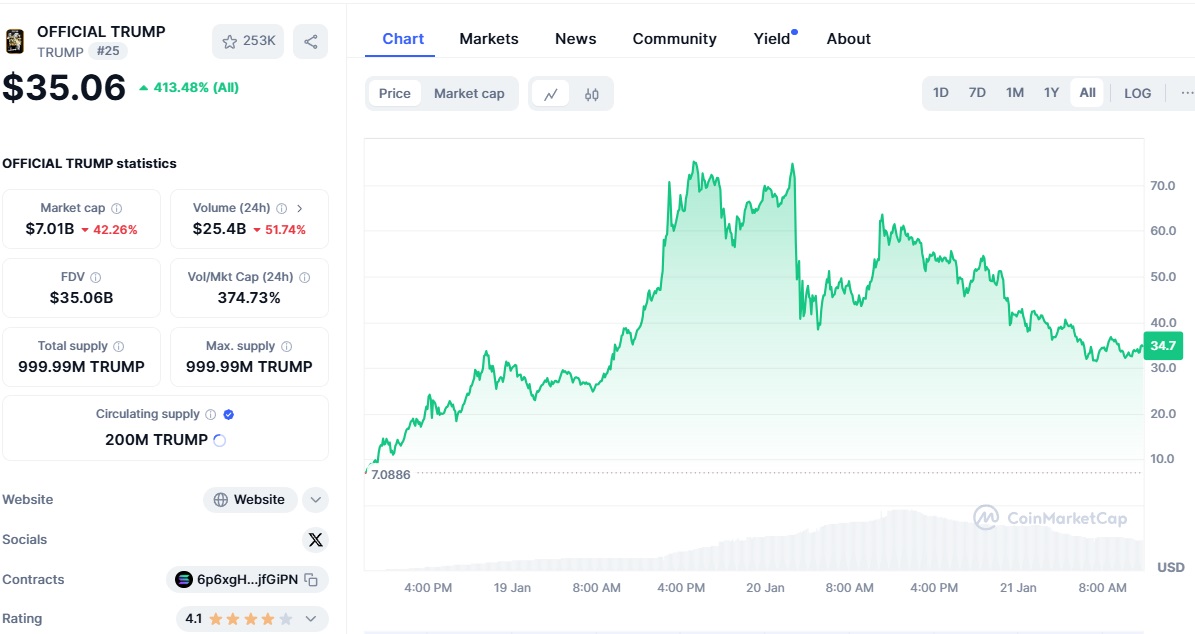
Task: Click the 200M TRUMP circulating supply
Action: [x=156, y=440]
